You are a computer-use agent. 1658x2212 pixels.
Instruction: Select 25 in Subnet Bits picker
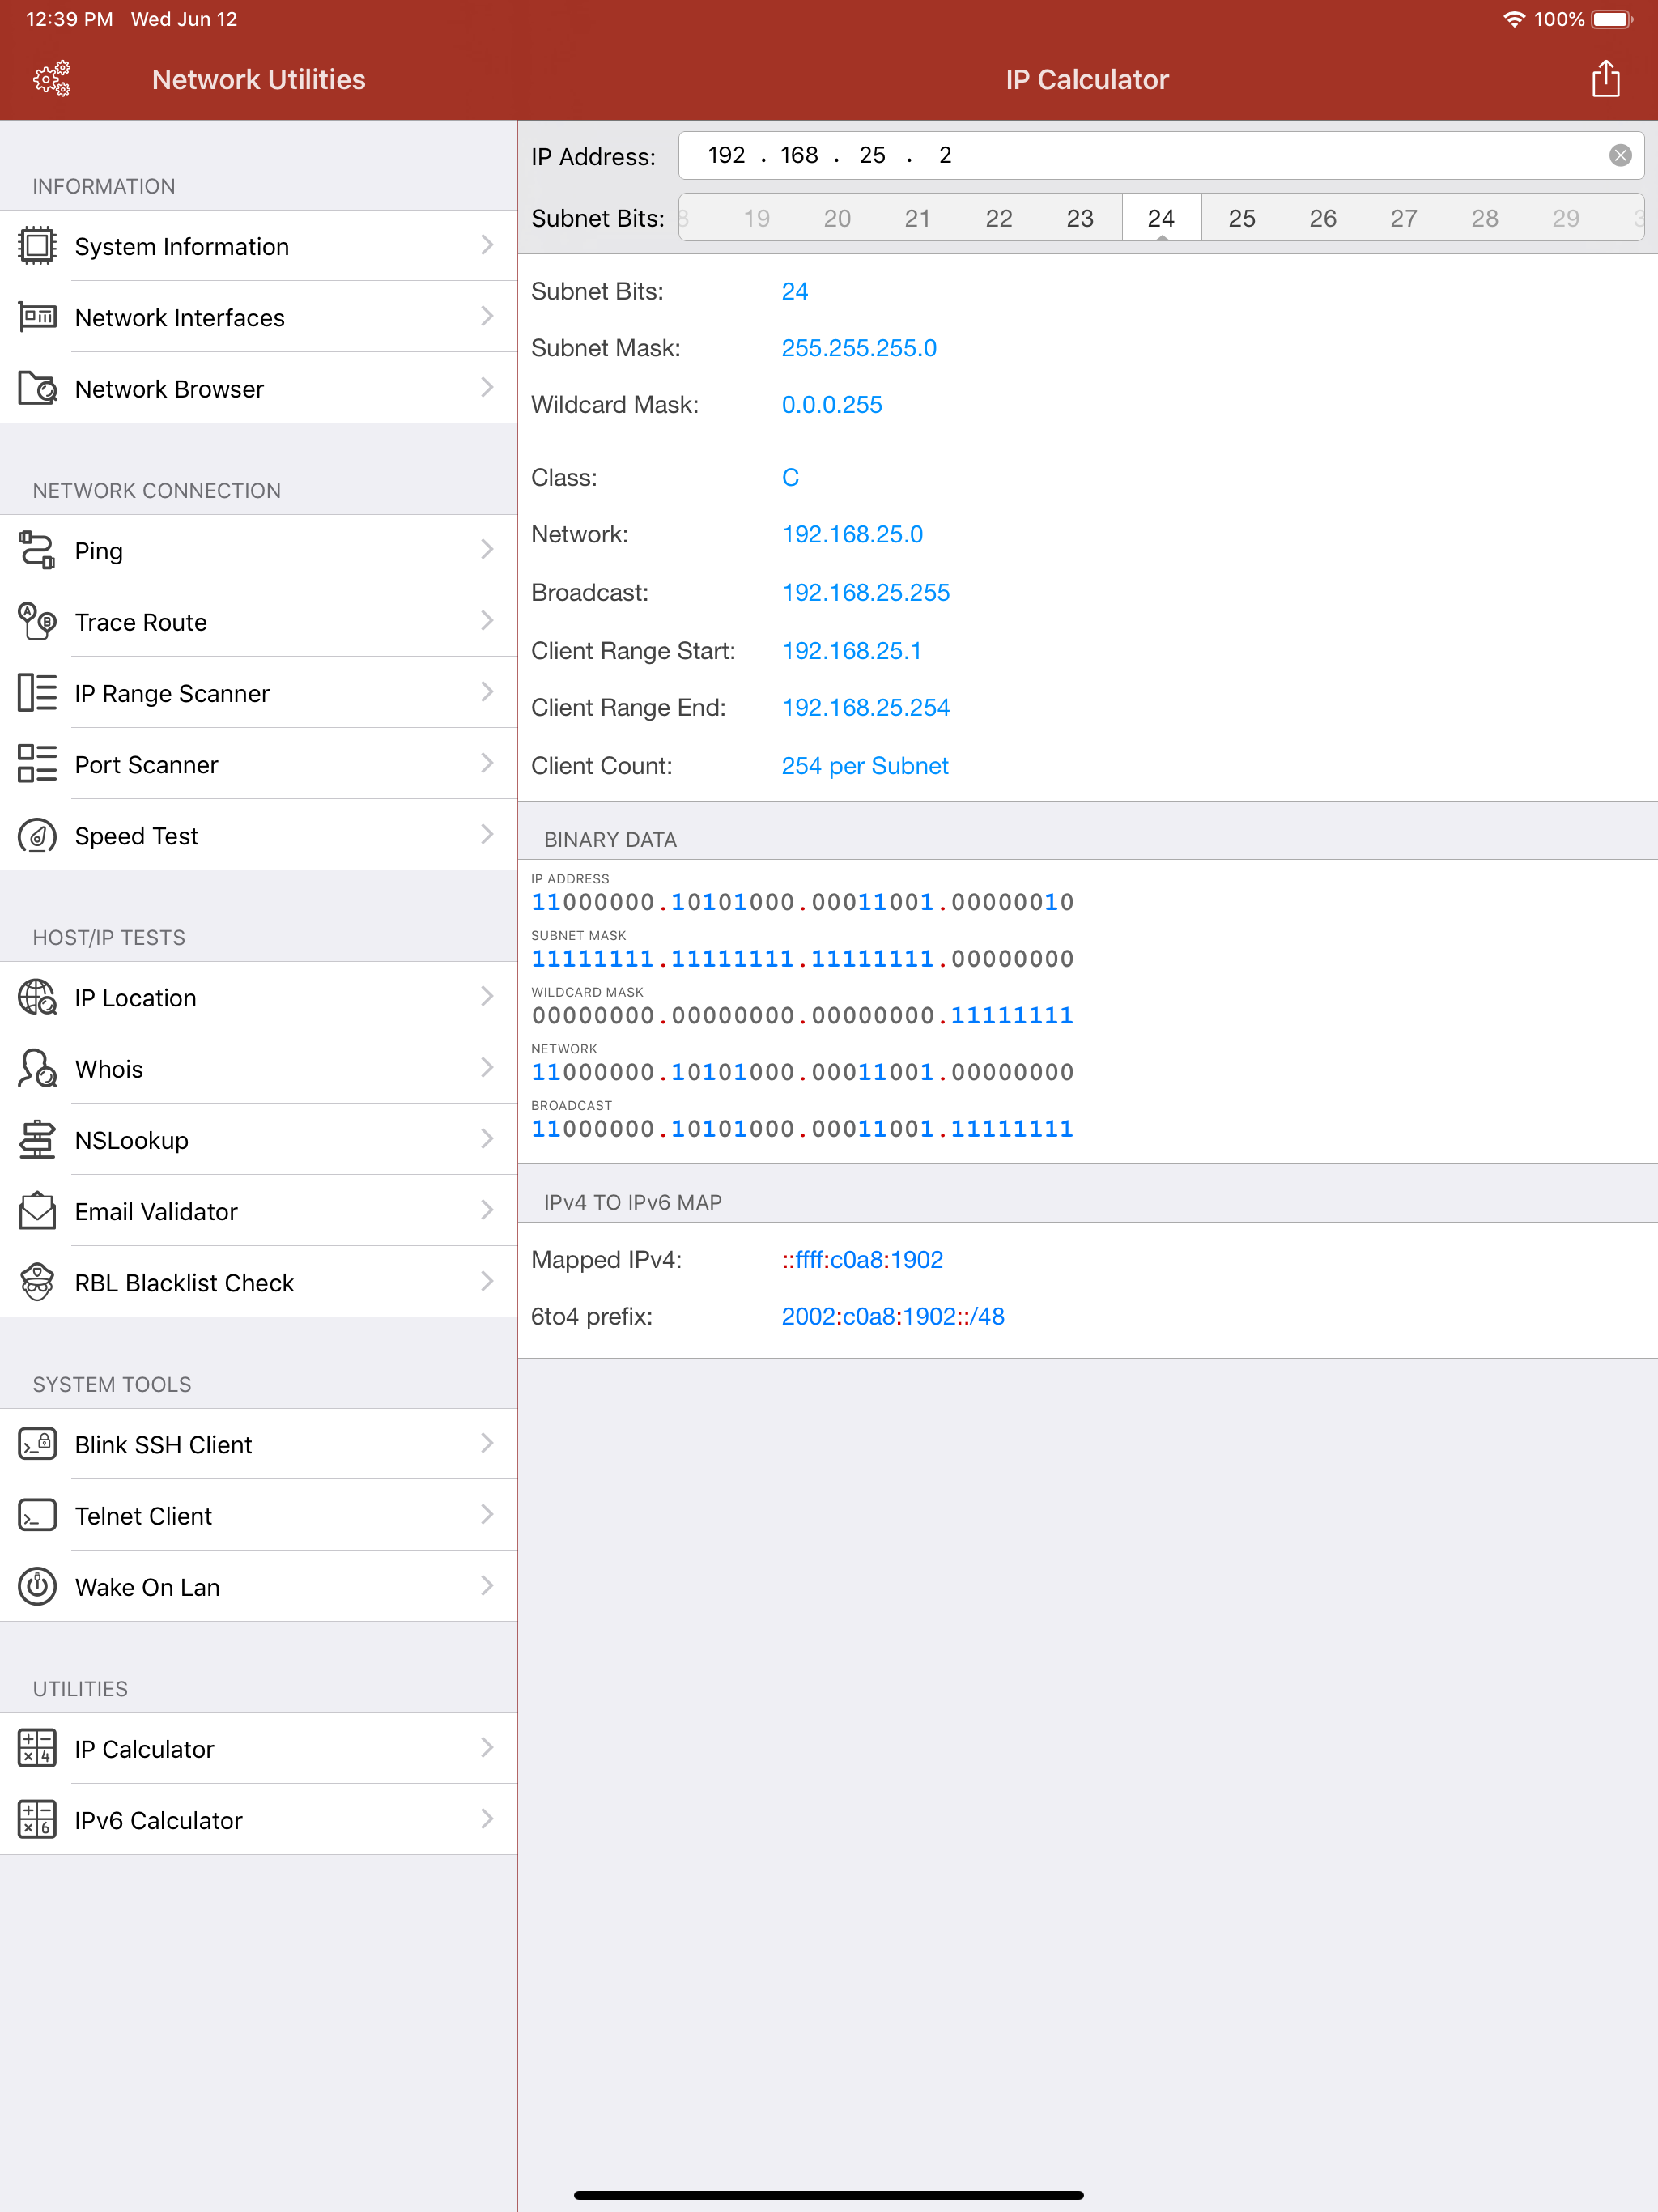point(1241,218)
